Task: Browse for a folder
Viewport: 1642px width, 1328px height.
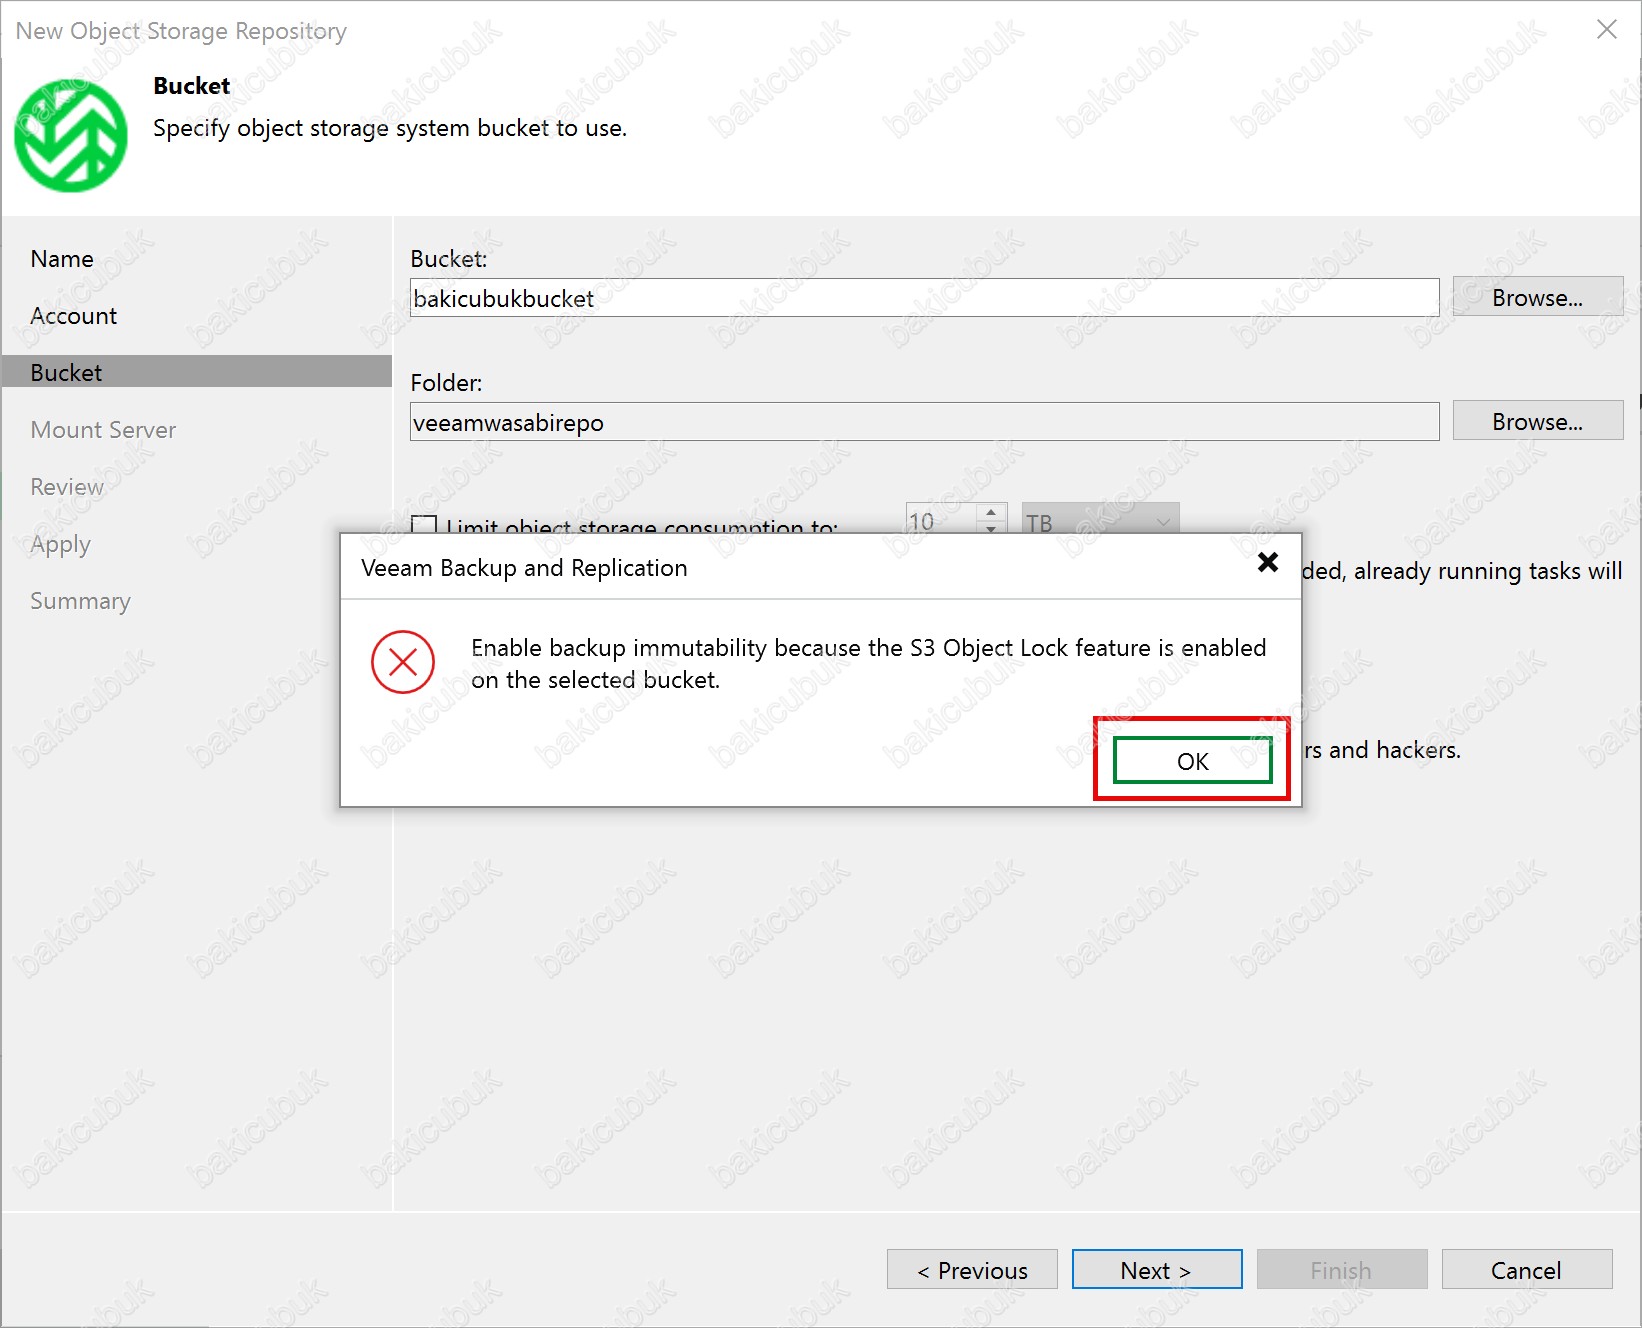Action: point(1537,422)
